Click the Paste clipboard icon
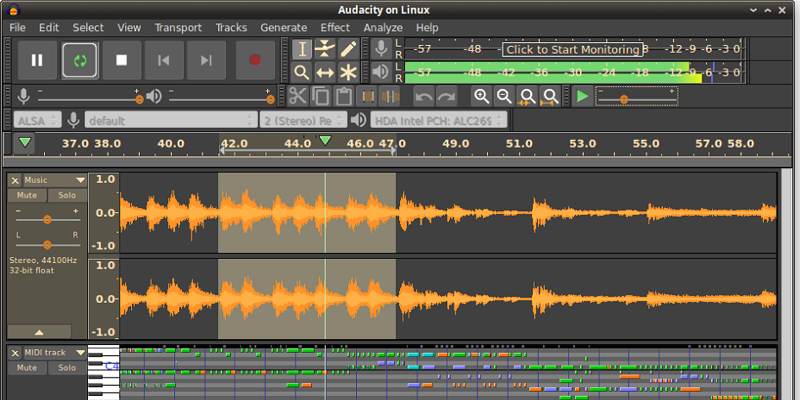800x400 pixels. 344,96
